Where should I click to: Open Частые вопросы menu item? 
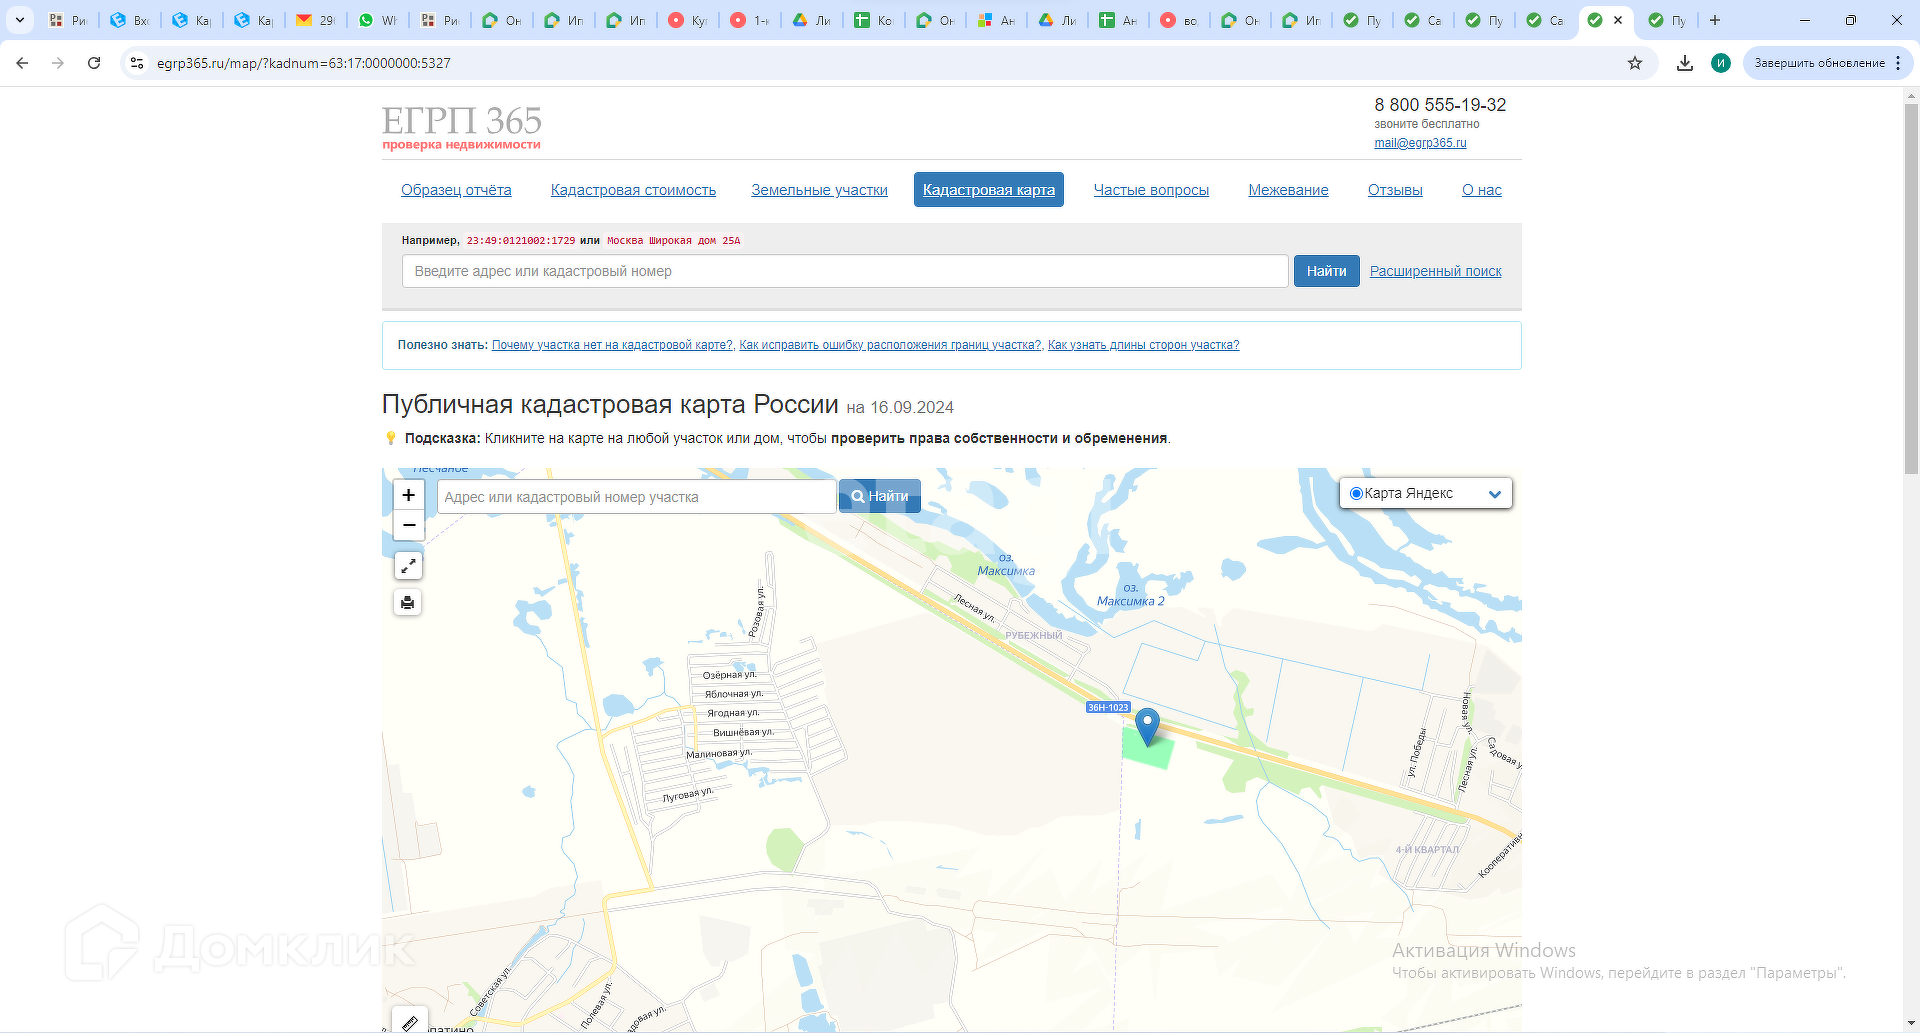point(1151,190)
